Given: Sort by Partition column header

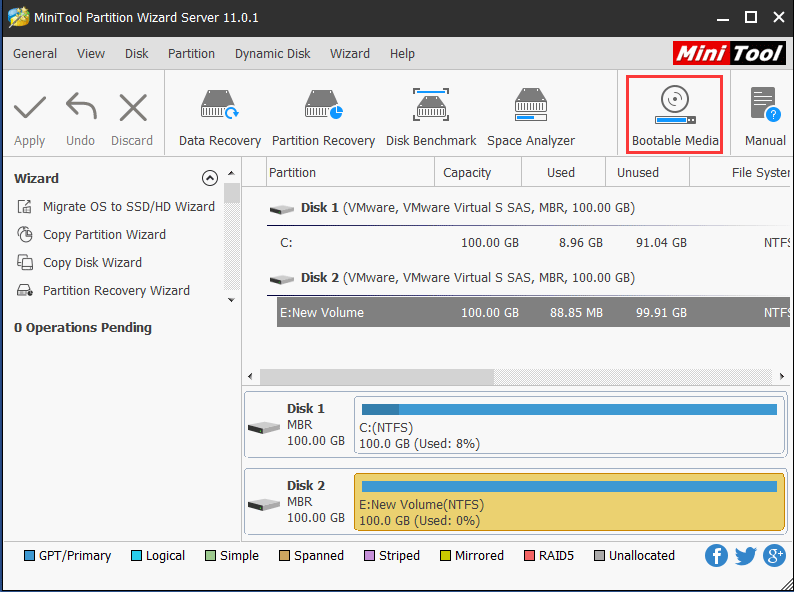Looking at the screenshot, I should (x=350, y=173).
